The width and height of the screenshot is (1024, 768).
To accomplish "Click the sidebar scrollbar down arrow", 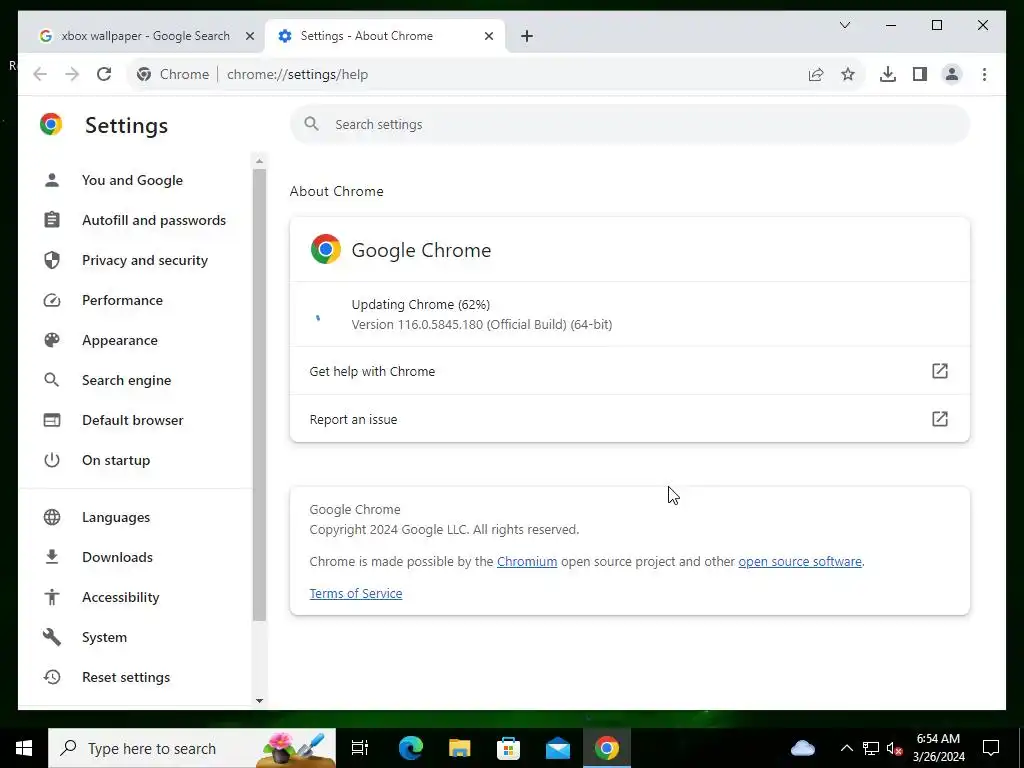I will point(259,701).
